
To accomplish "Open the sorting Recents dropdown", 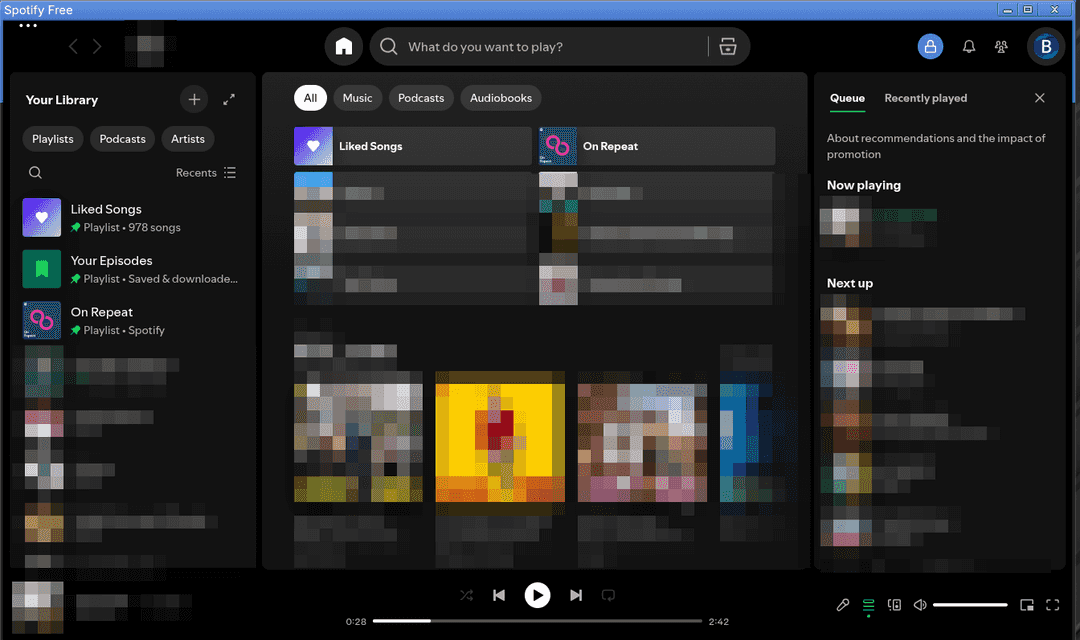I will click(197, 172).
